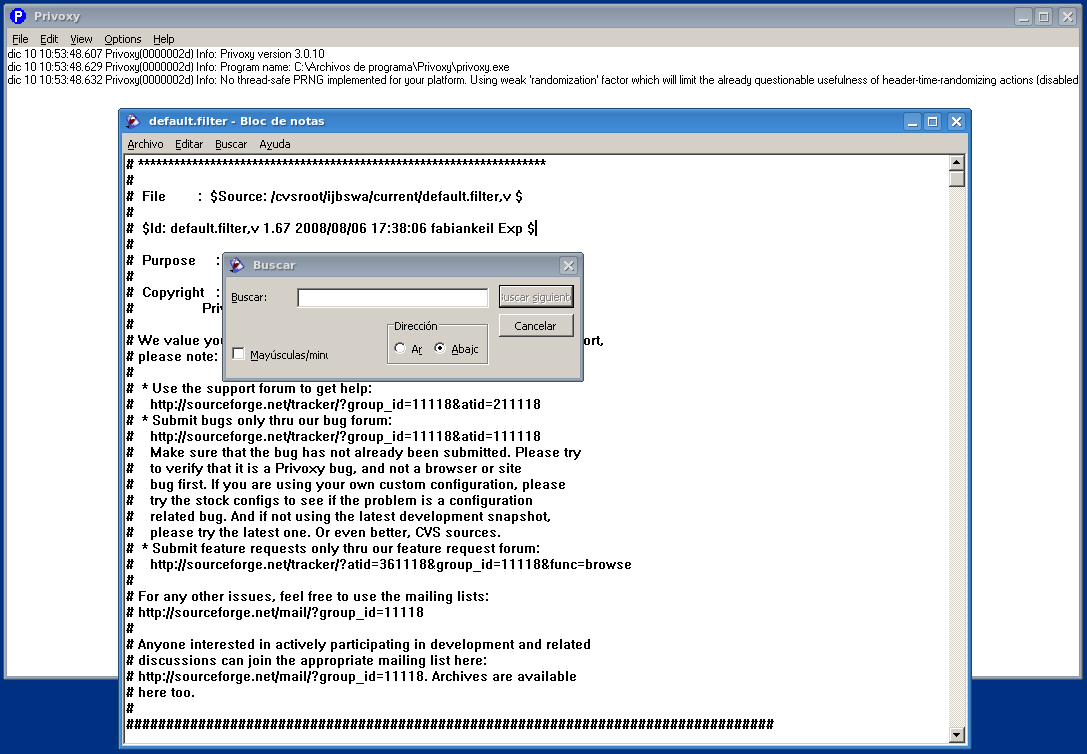Click the 'Submit bugs only thru our bug forum' line
The image size is (1087, 754).
click(259, 421)
